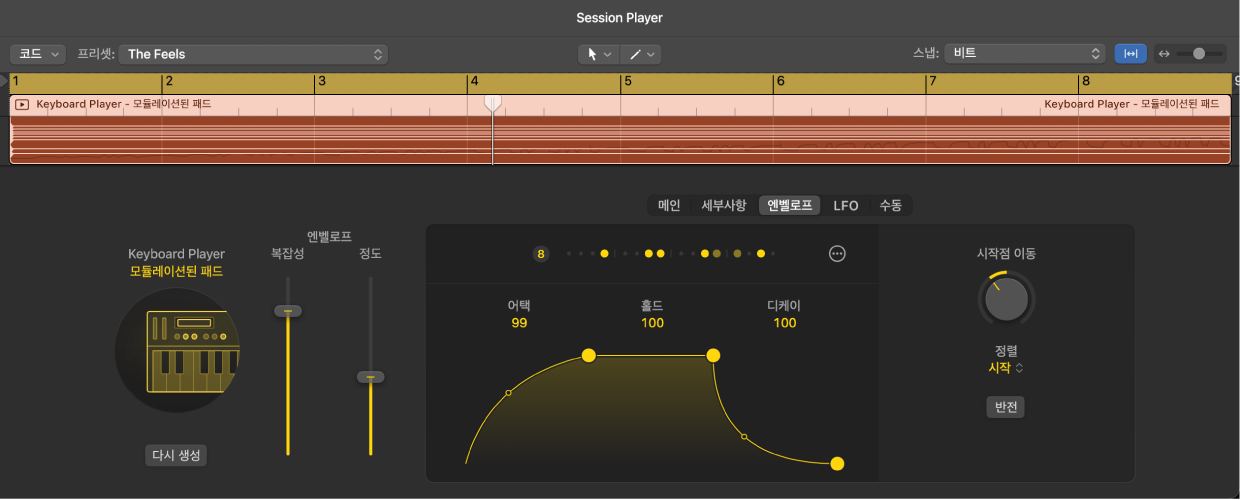This screenshot has height=500, width=1240.
Task: Click the 복잡성 slider handle
Action: point(288,311)
